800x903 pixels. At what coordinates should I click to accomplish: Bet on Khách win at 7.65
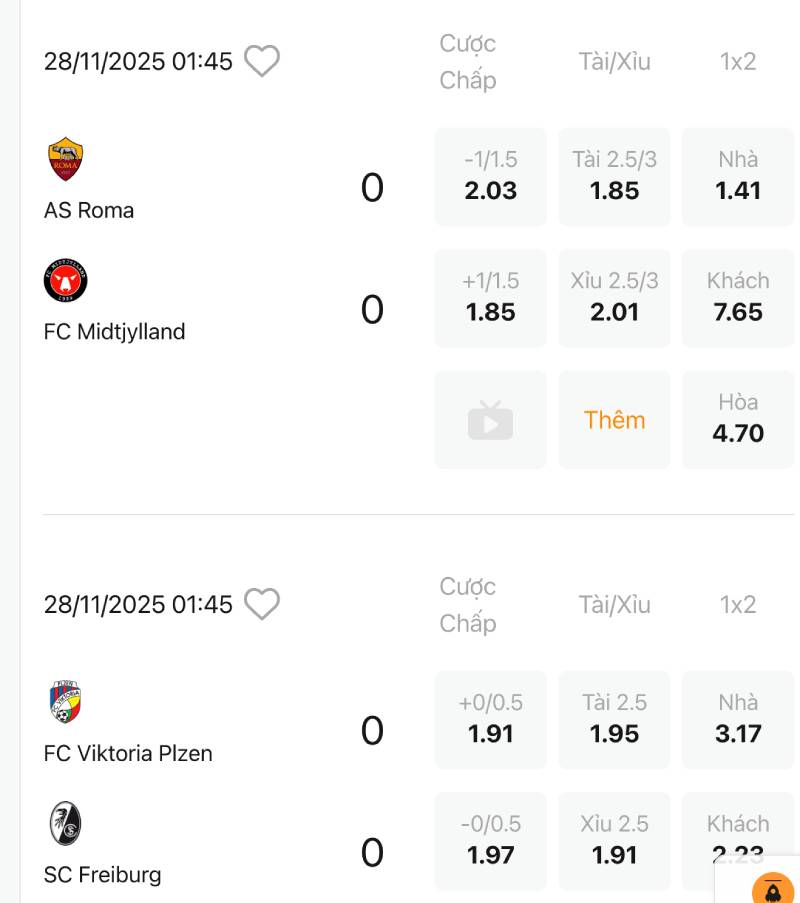pos(738,298)
